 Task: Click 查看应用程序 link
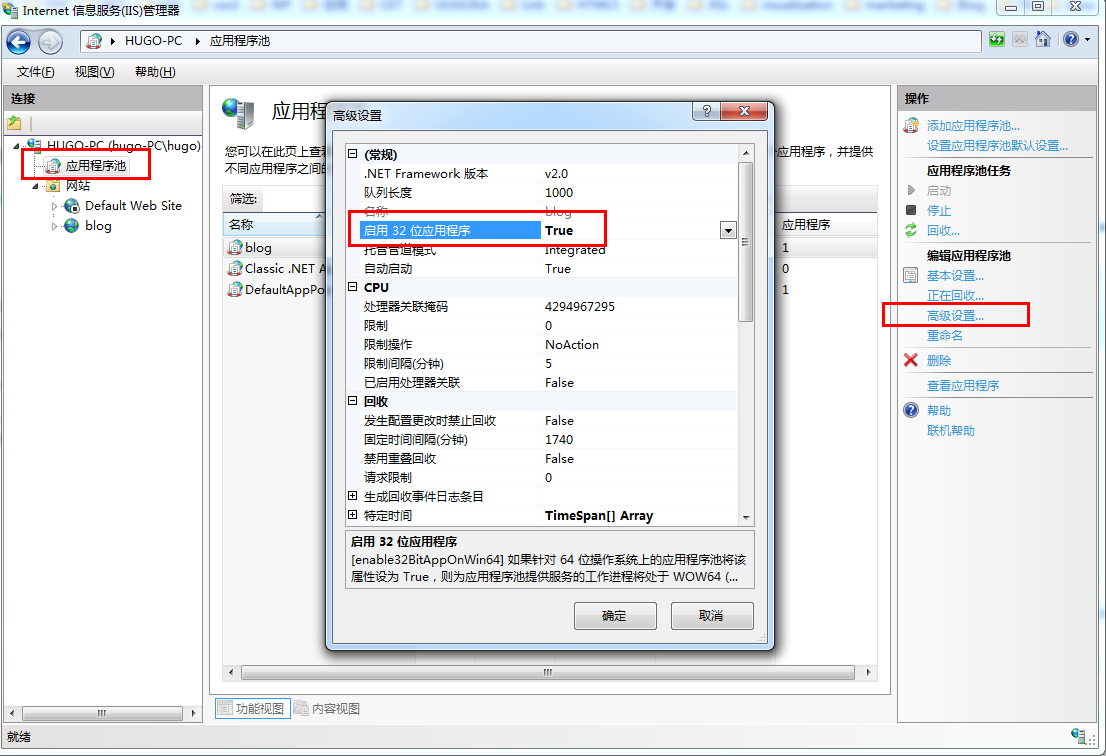pos(963,386)
